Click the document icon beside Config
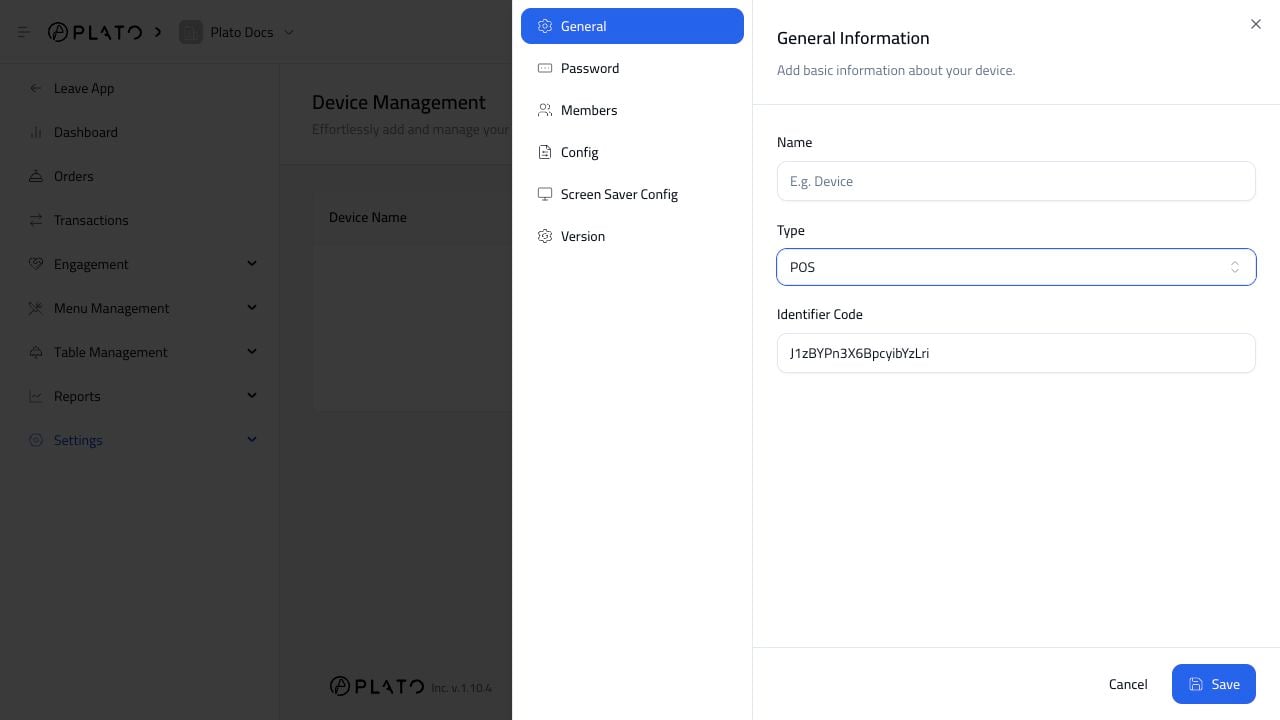The image size is (1280, 720). point(545,152)
